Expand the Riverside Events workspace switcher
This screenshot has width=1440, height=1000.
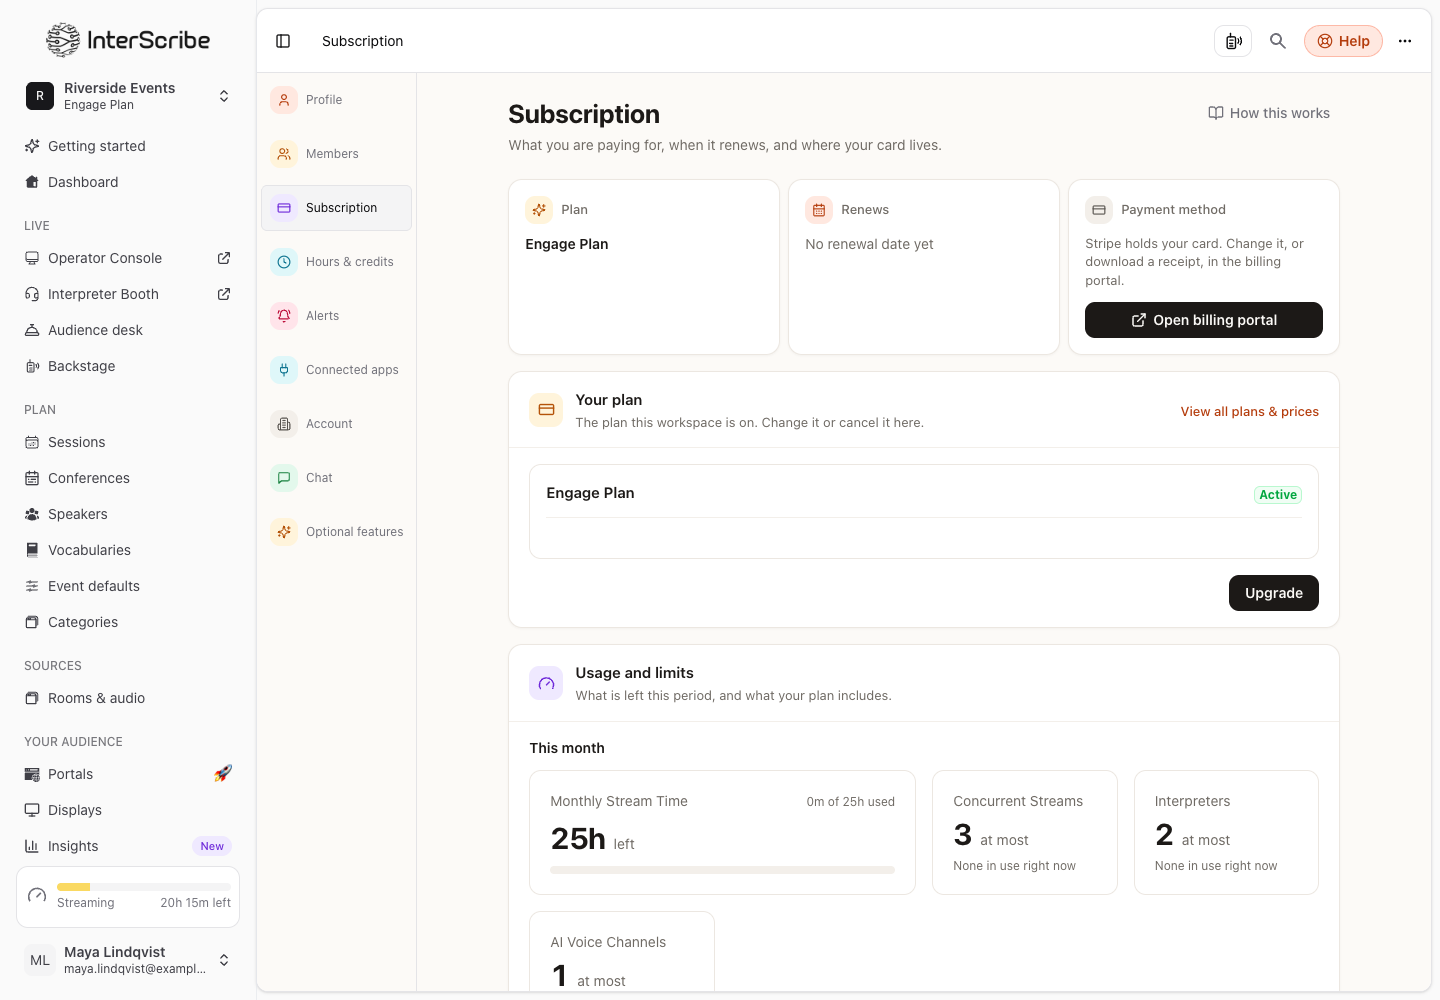coord(128,96)
